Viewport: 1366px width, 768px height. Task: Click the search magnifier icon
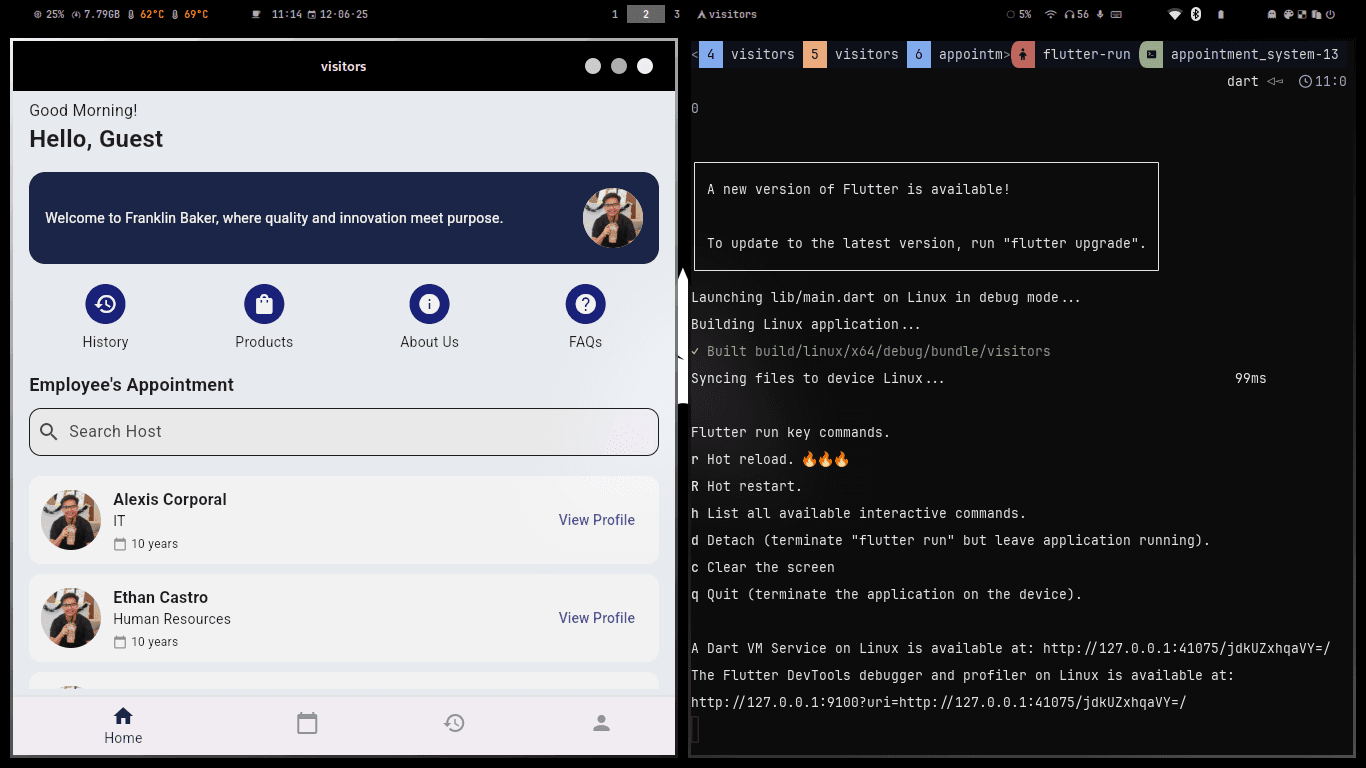click(48, 432)
